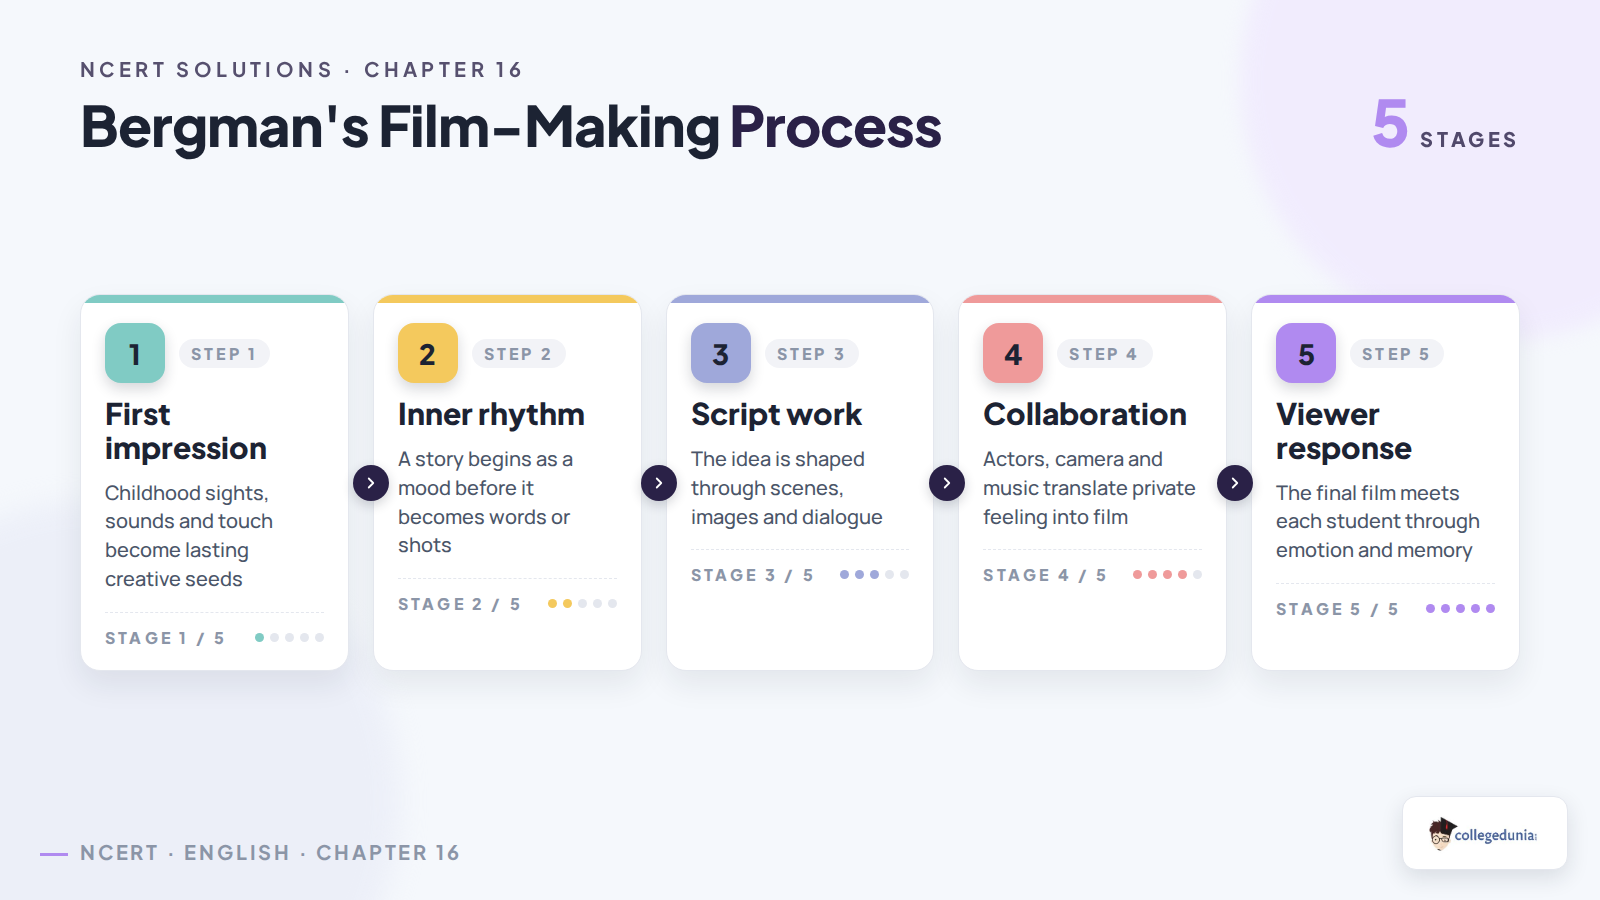Click the large purple '5' numeral
The width and height of the screenshot is (1600, 900).
[1390, 123]
